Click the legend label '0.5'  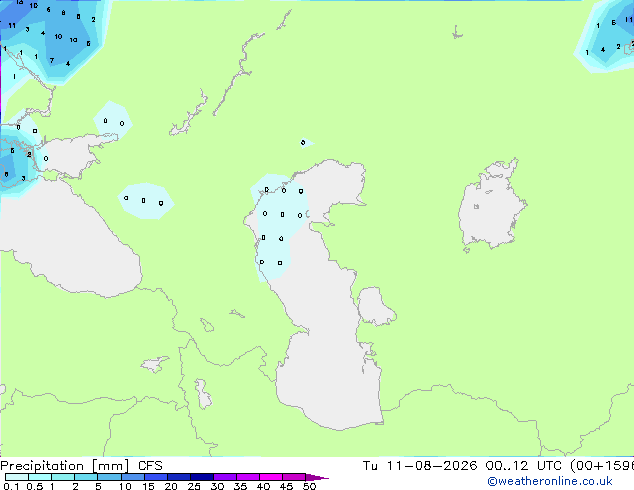[35, 486]
